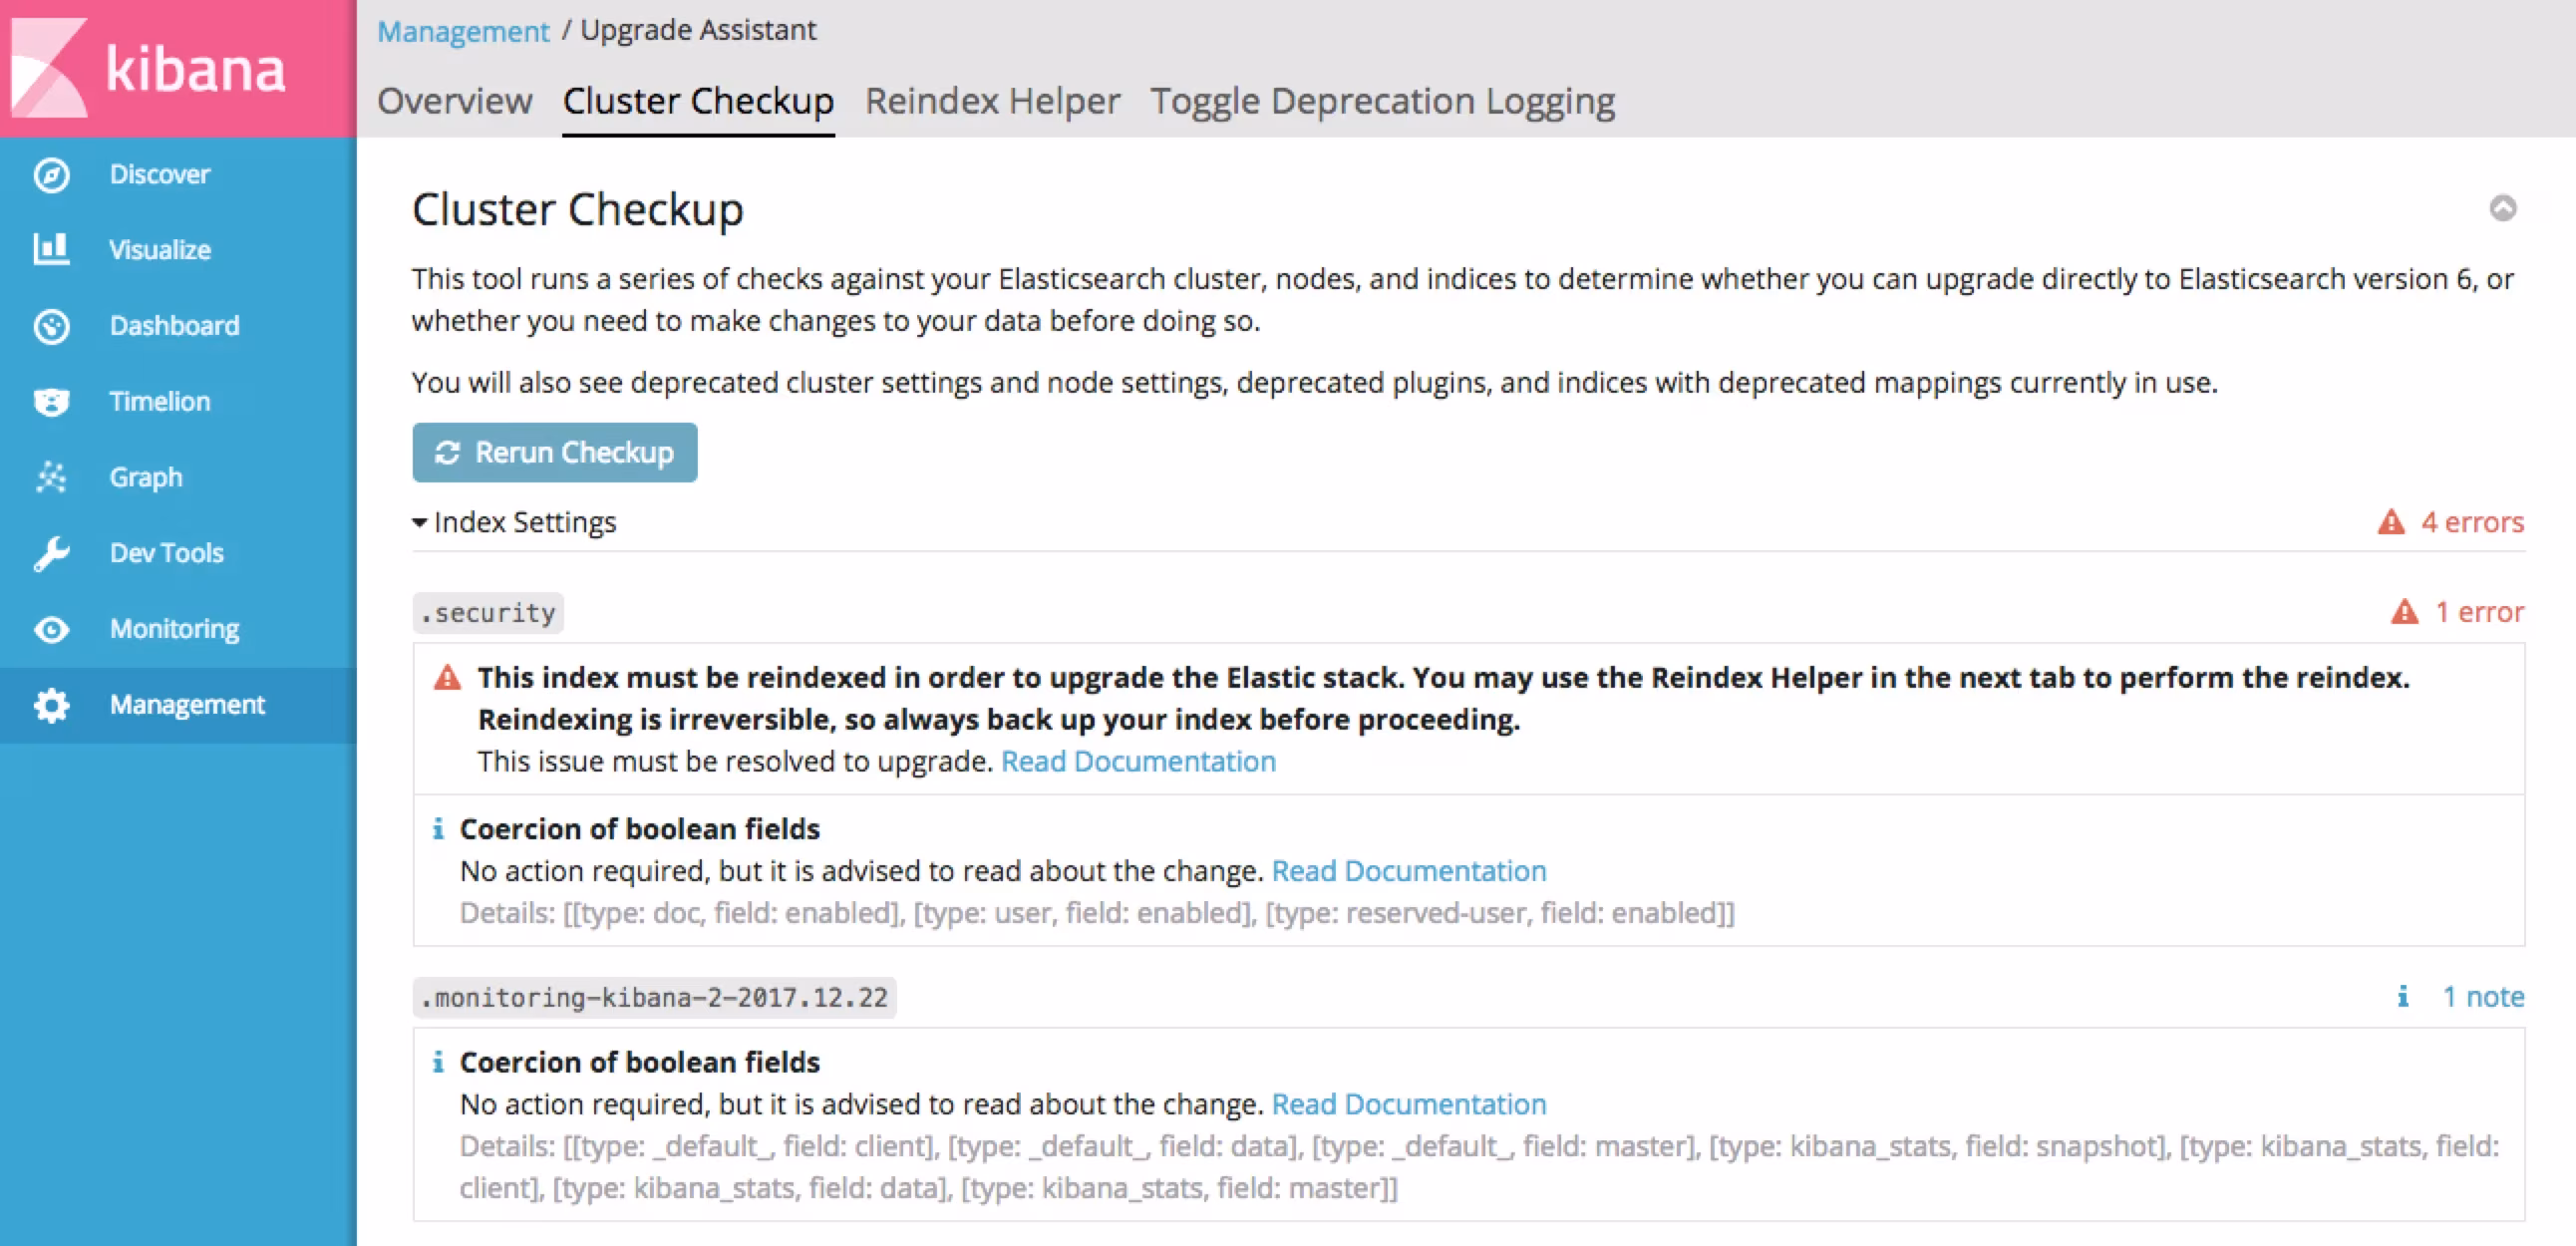Viewport: 2576px width, 1246px height.
Task: Switch to the Overview tab
Action: point(454,101)
